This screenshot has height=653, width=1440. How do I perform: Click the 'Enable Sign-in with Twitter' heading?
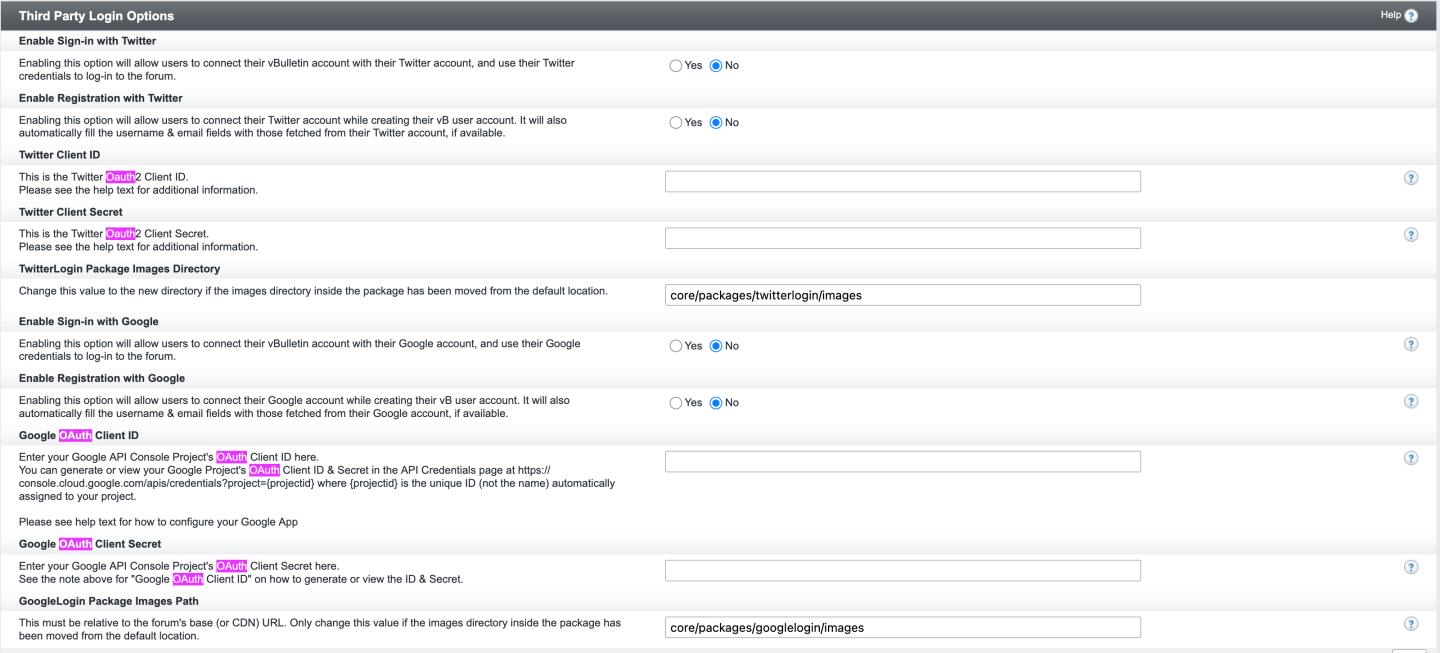(x=87, y=41)
